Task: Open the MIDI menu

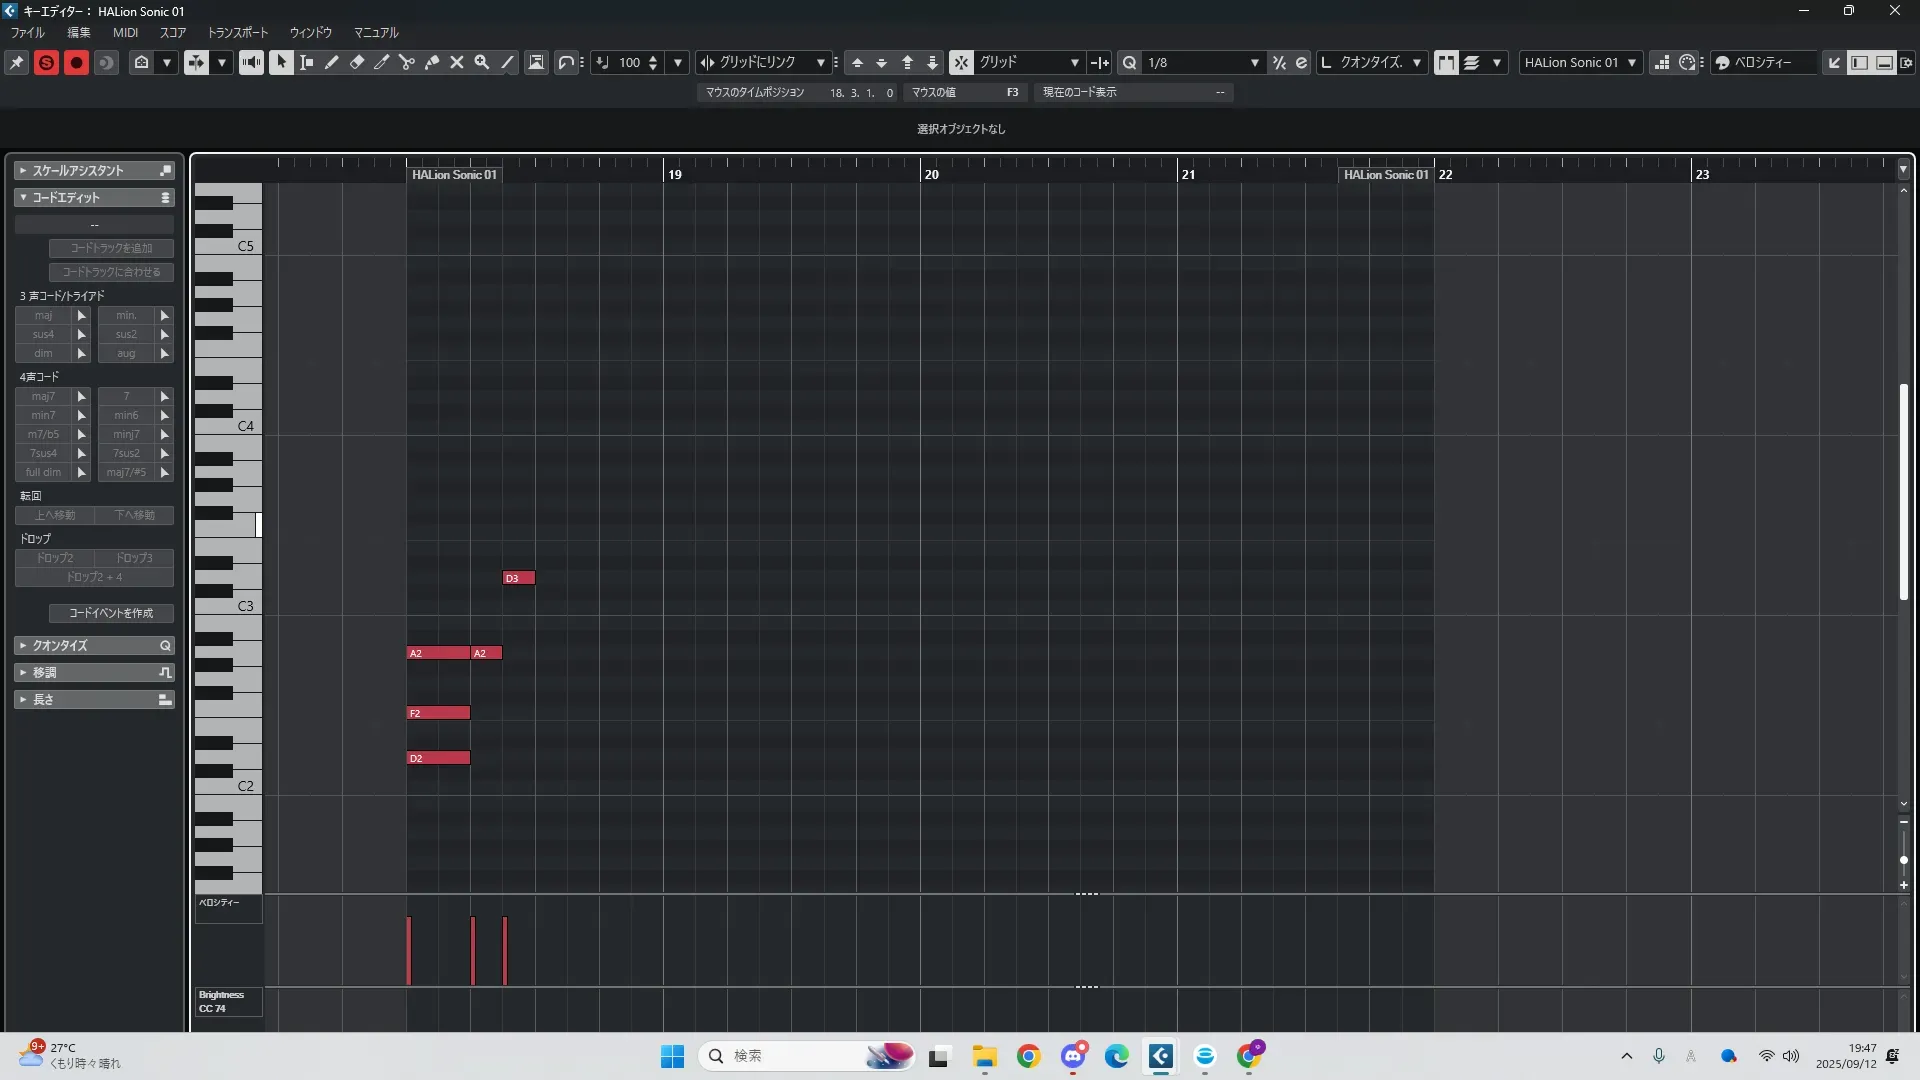Action: point(125,32)
